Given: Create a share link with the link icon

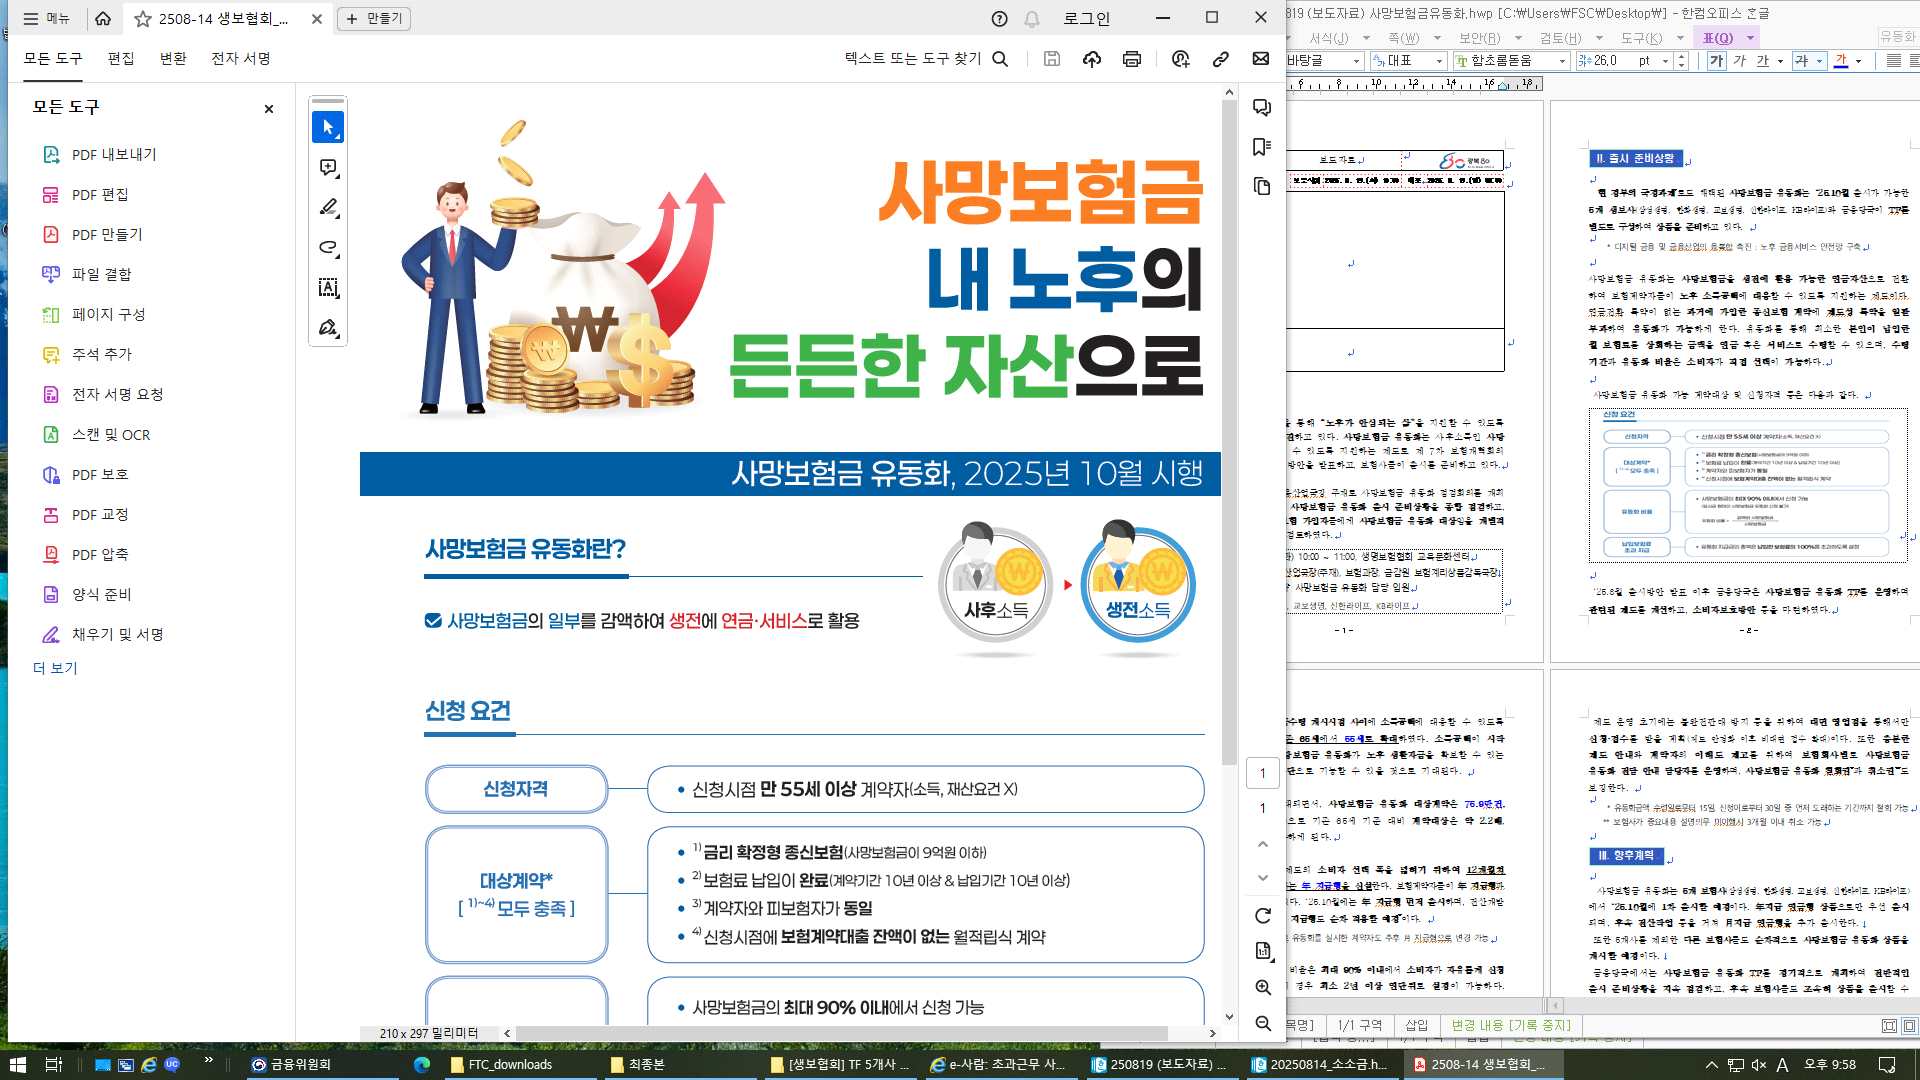Looking at the screenshot, I should point(1219,59).
